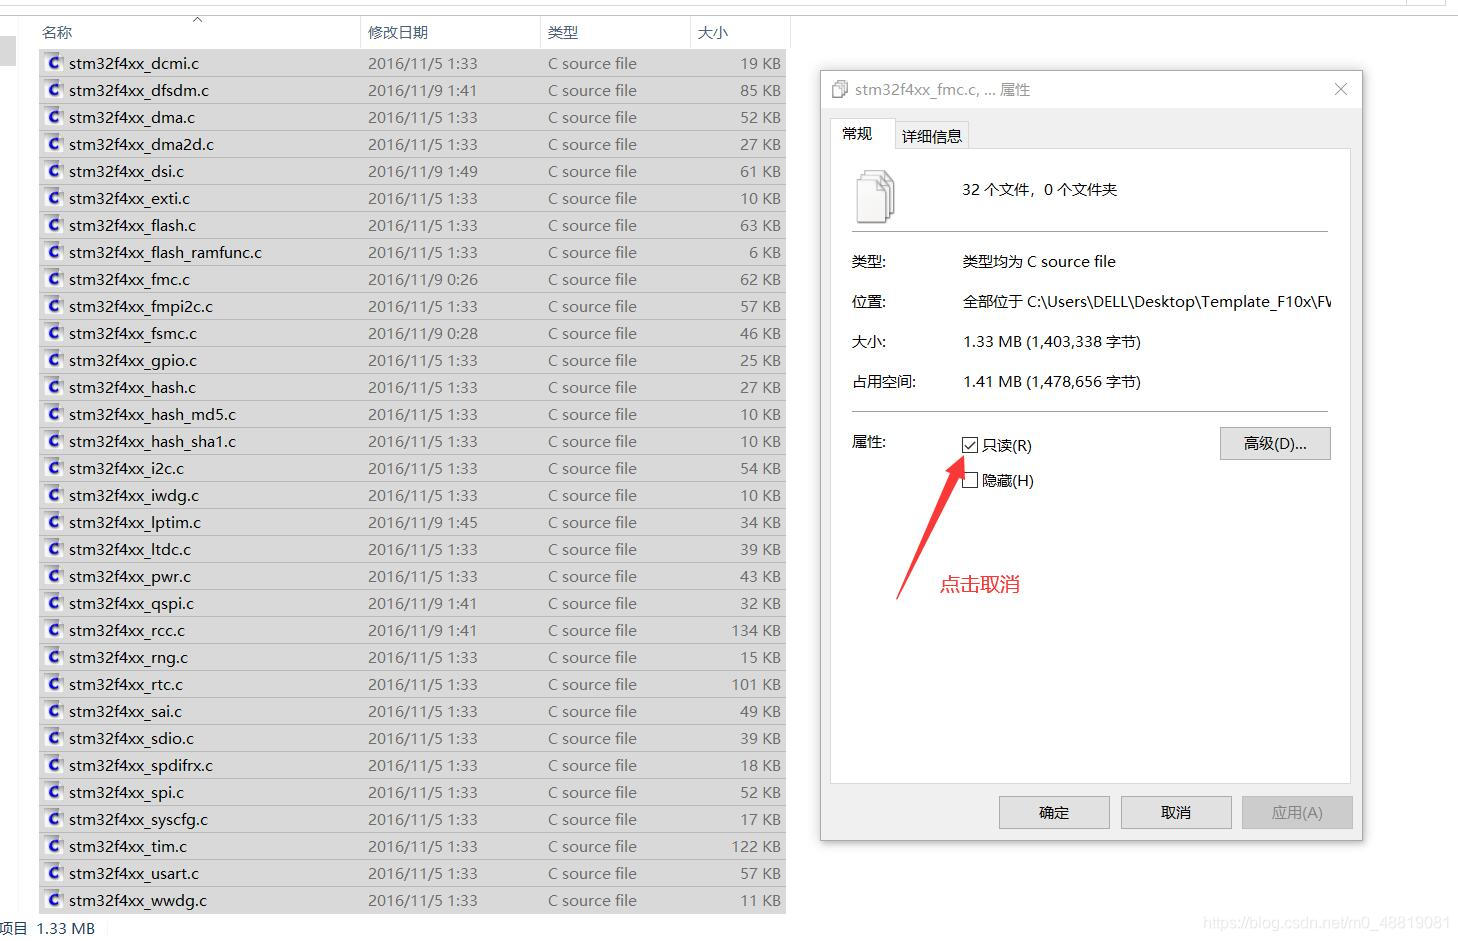Click the C file icon for stm32f4xx_ltdc.c
The width and height of the screenshot is (1458, 941).
point(54,548)
